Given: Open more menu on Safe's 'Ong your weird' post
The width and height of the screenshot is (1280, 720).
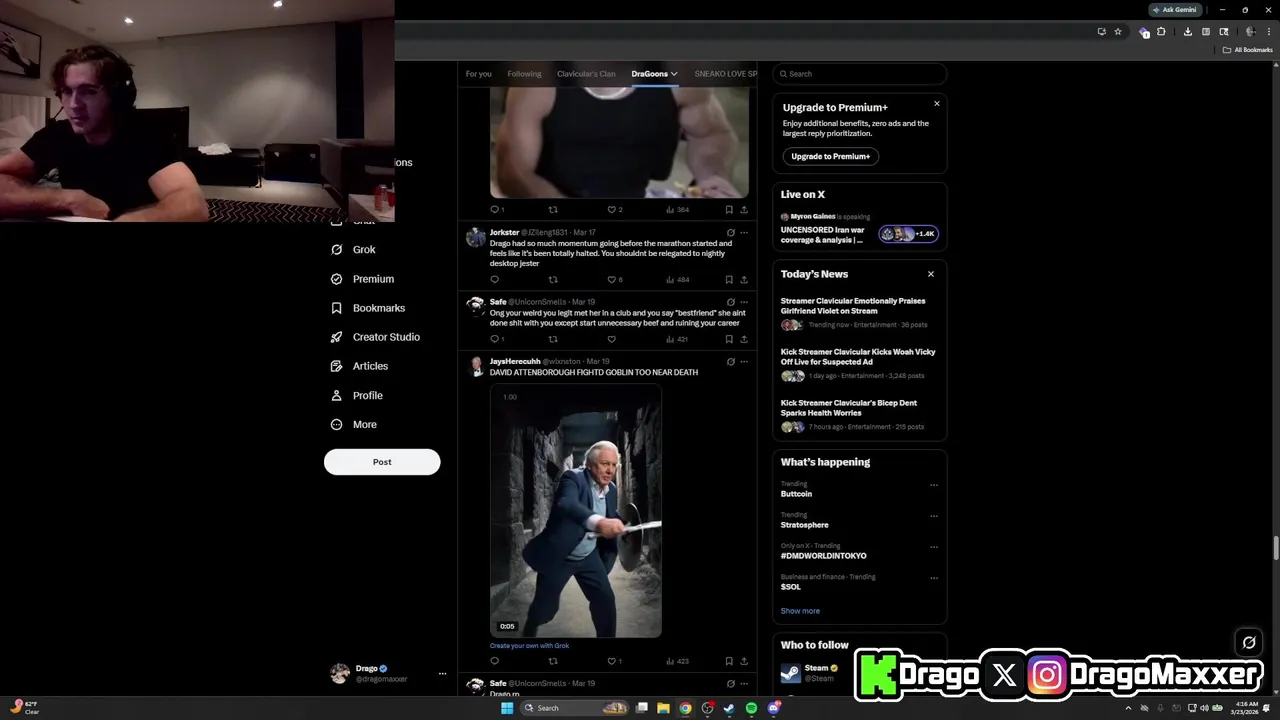Looking at the screenshot, I should (744, 302).
